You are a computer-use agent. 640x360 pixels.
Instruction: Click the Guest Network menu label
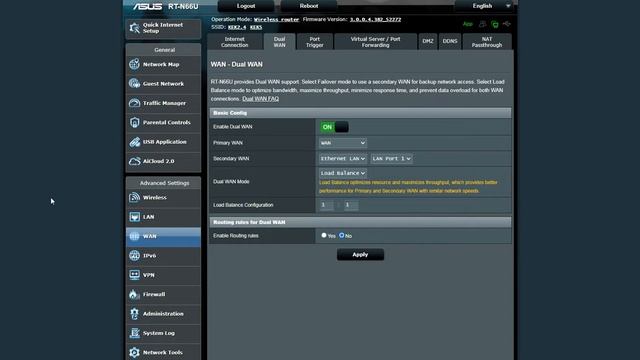tap(163, 84)
